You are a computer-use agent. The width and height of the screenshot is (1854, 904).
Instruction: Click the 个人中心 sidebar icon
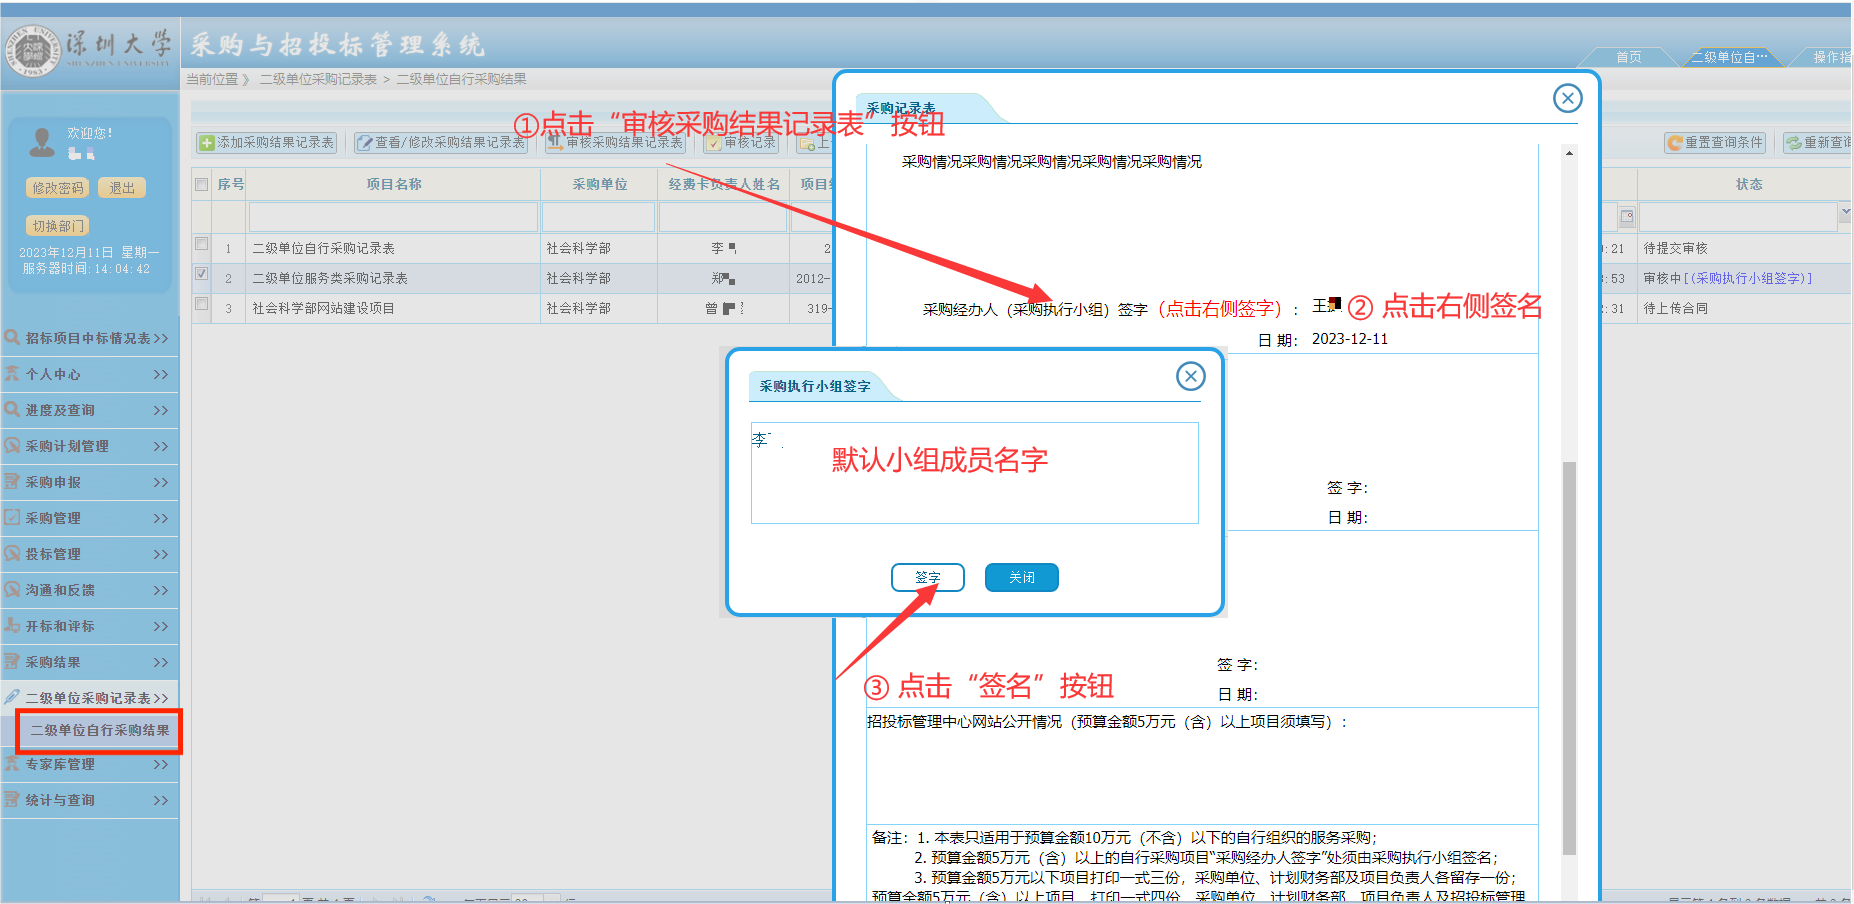(13, 374)
